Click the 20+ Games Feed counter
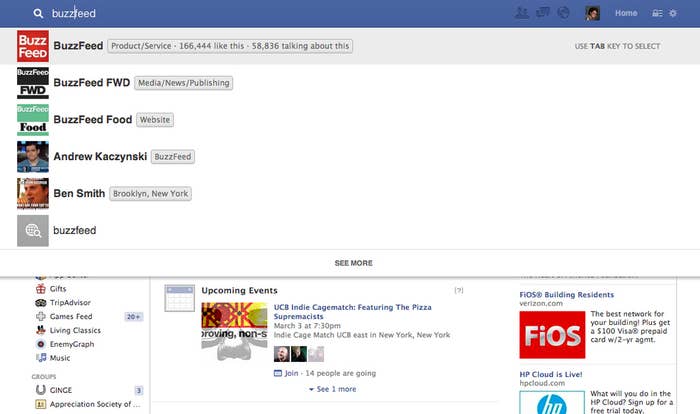 pyautogui.click(x=133, y=317)
